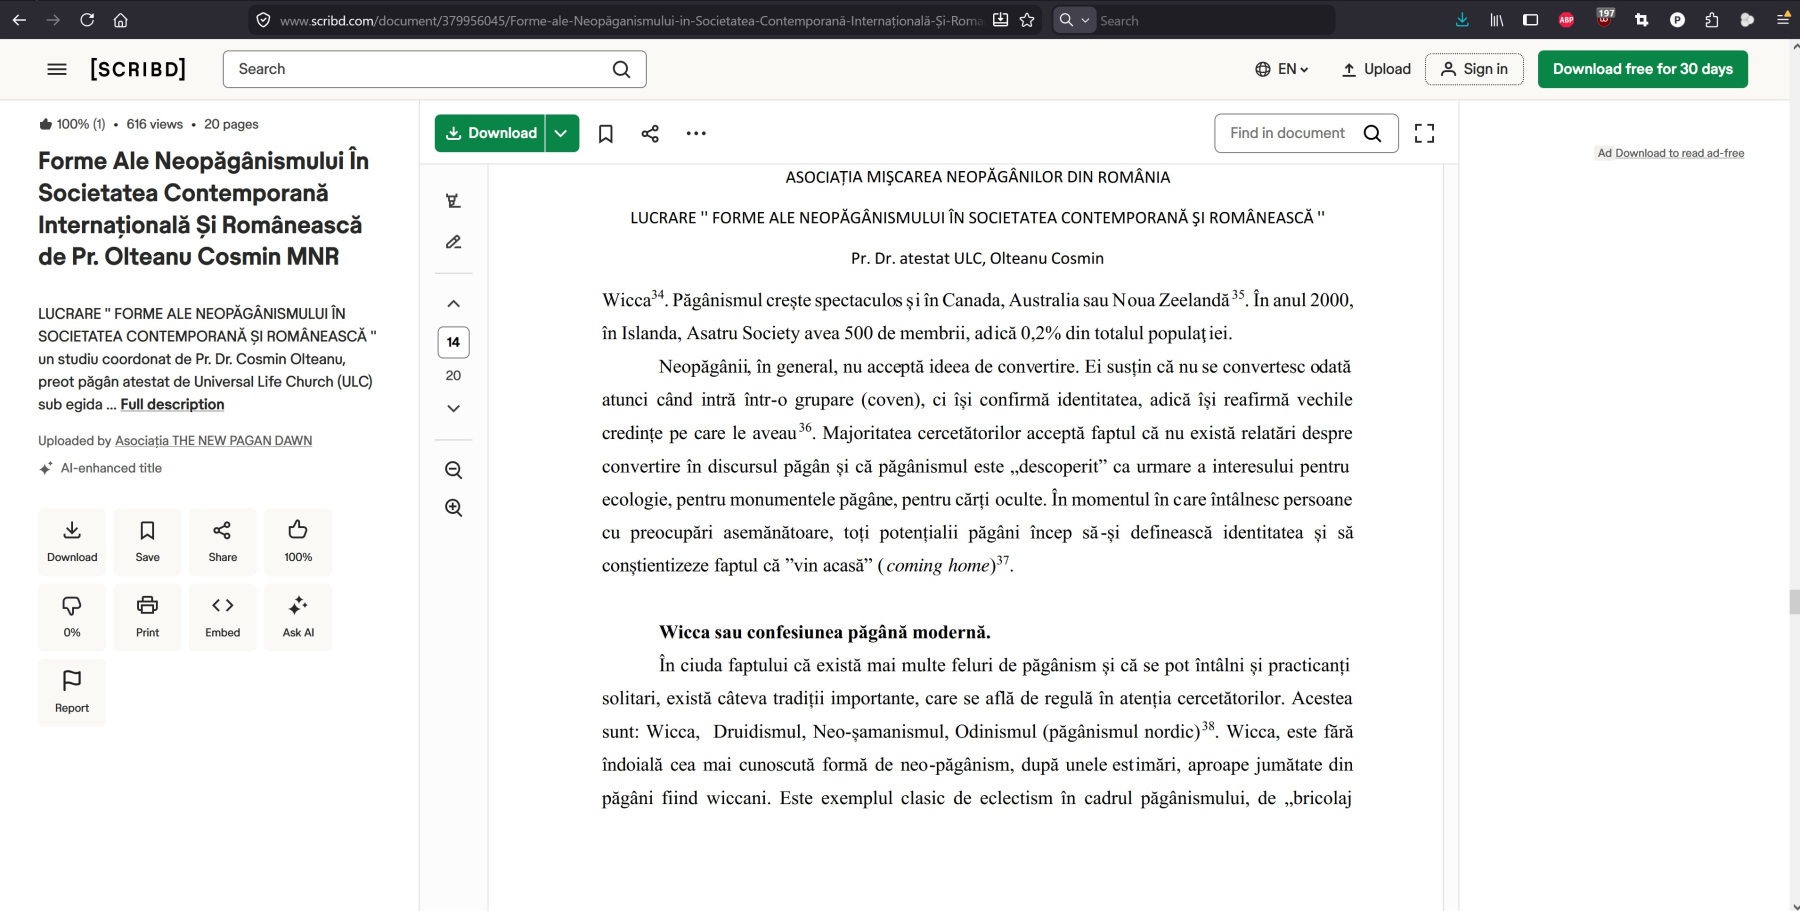Toggle the thumbs up 100% rating
This screenshot has width=1800, height=911.
click(298, 541)
